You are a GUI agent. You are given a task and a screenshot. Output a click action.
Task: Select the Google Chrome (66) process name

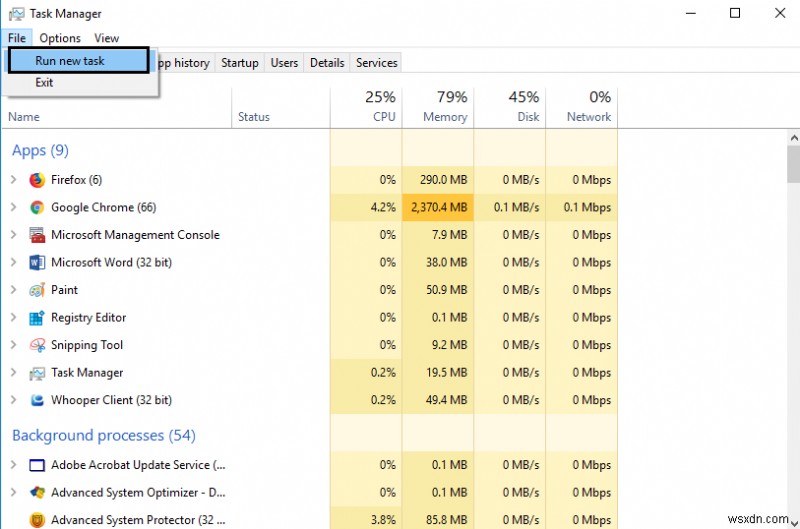point(104,207)
